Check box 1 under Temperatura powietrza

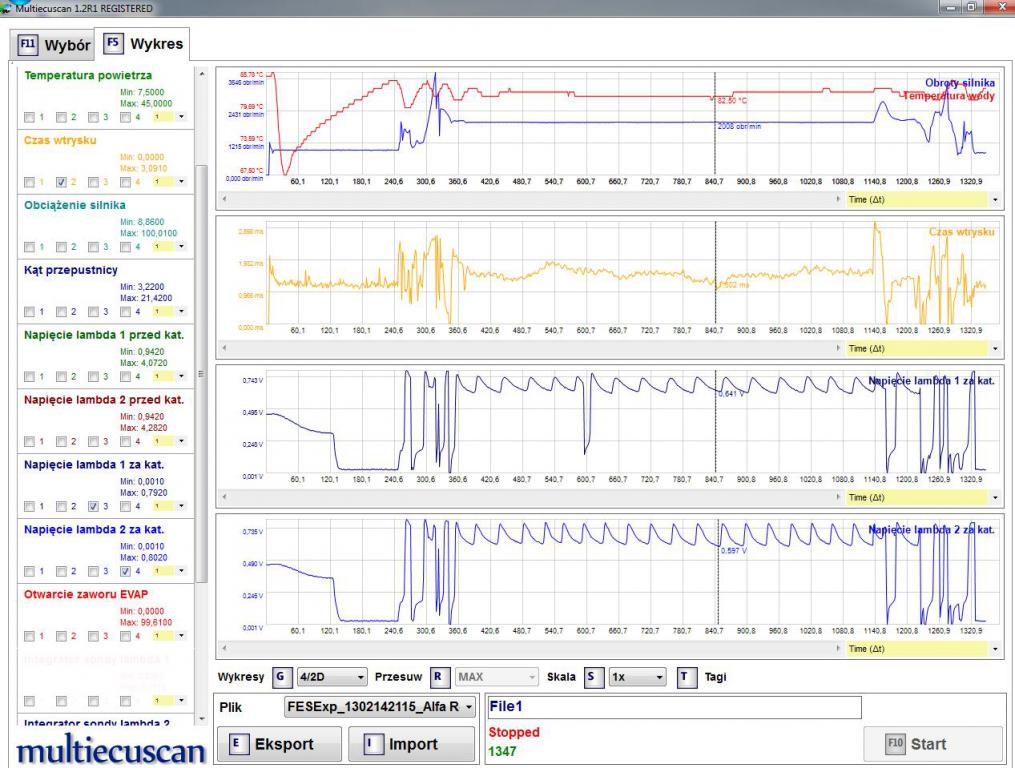30,117
